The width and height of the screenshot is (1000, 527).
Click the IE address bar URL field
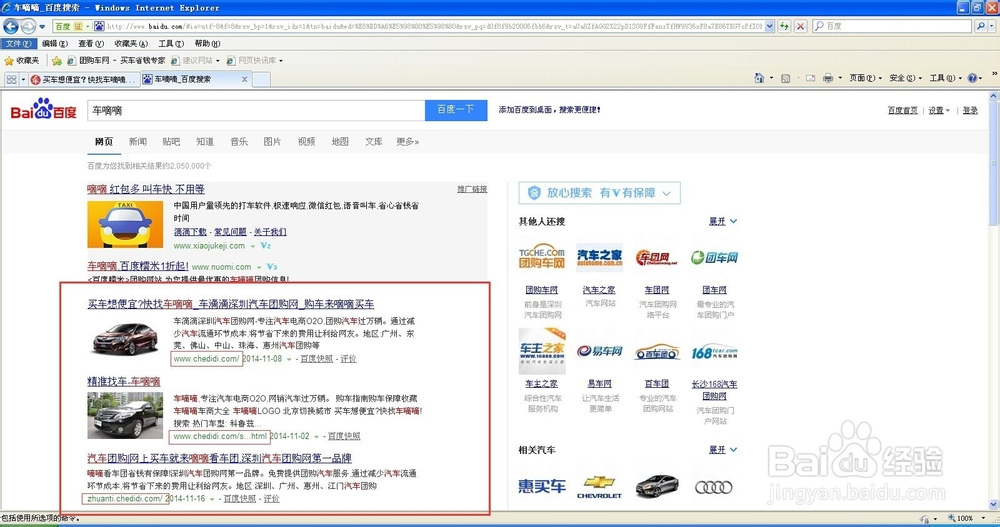[434, 26]
